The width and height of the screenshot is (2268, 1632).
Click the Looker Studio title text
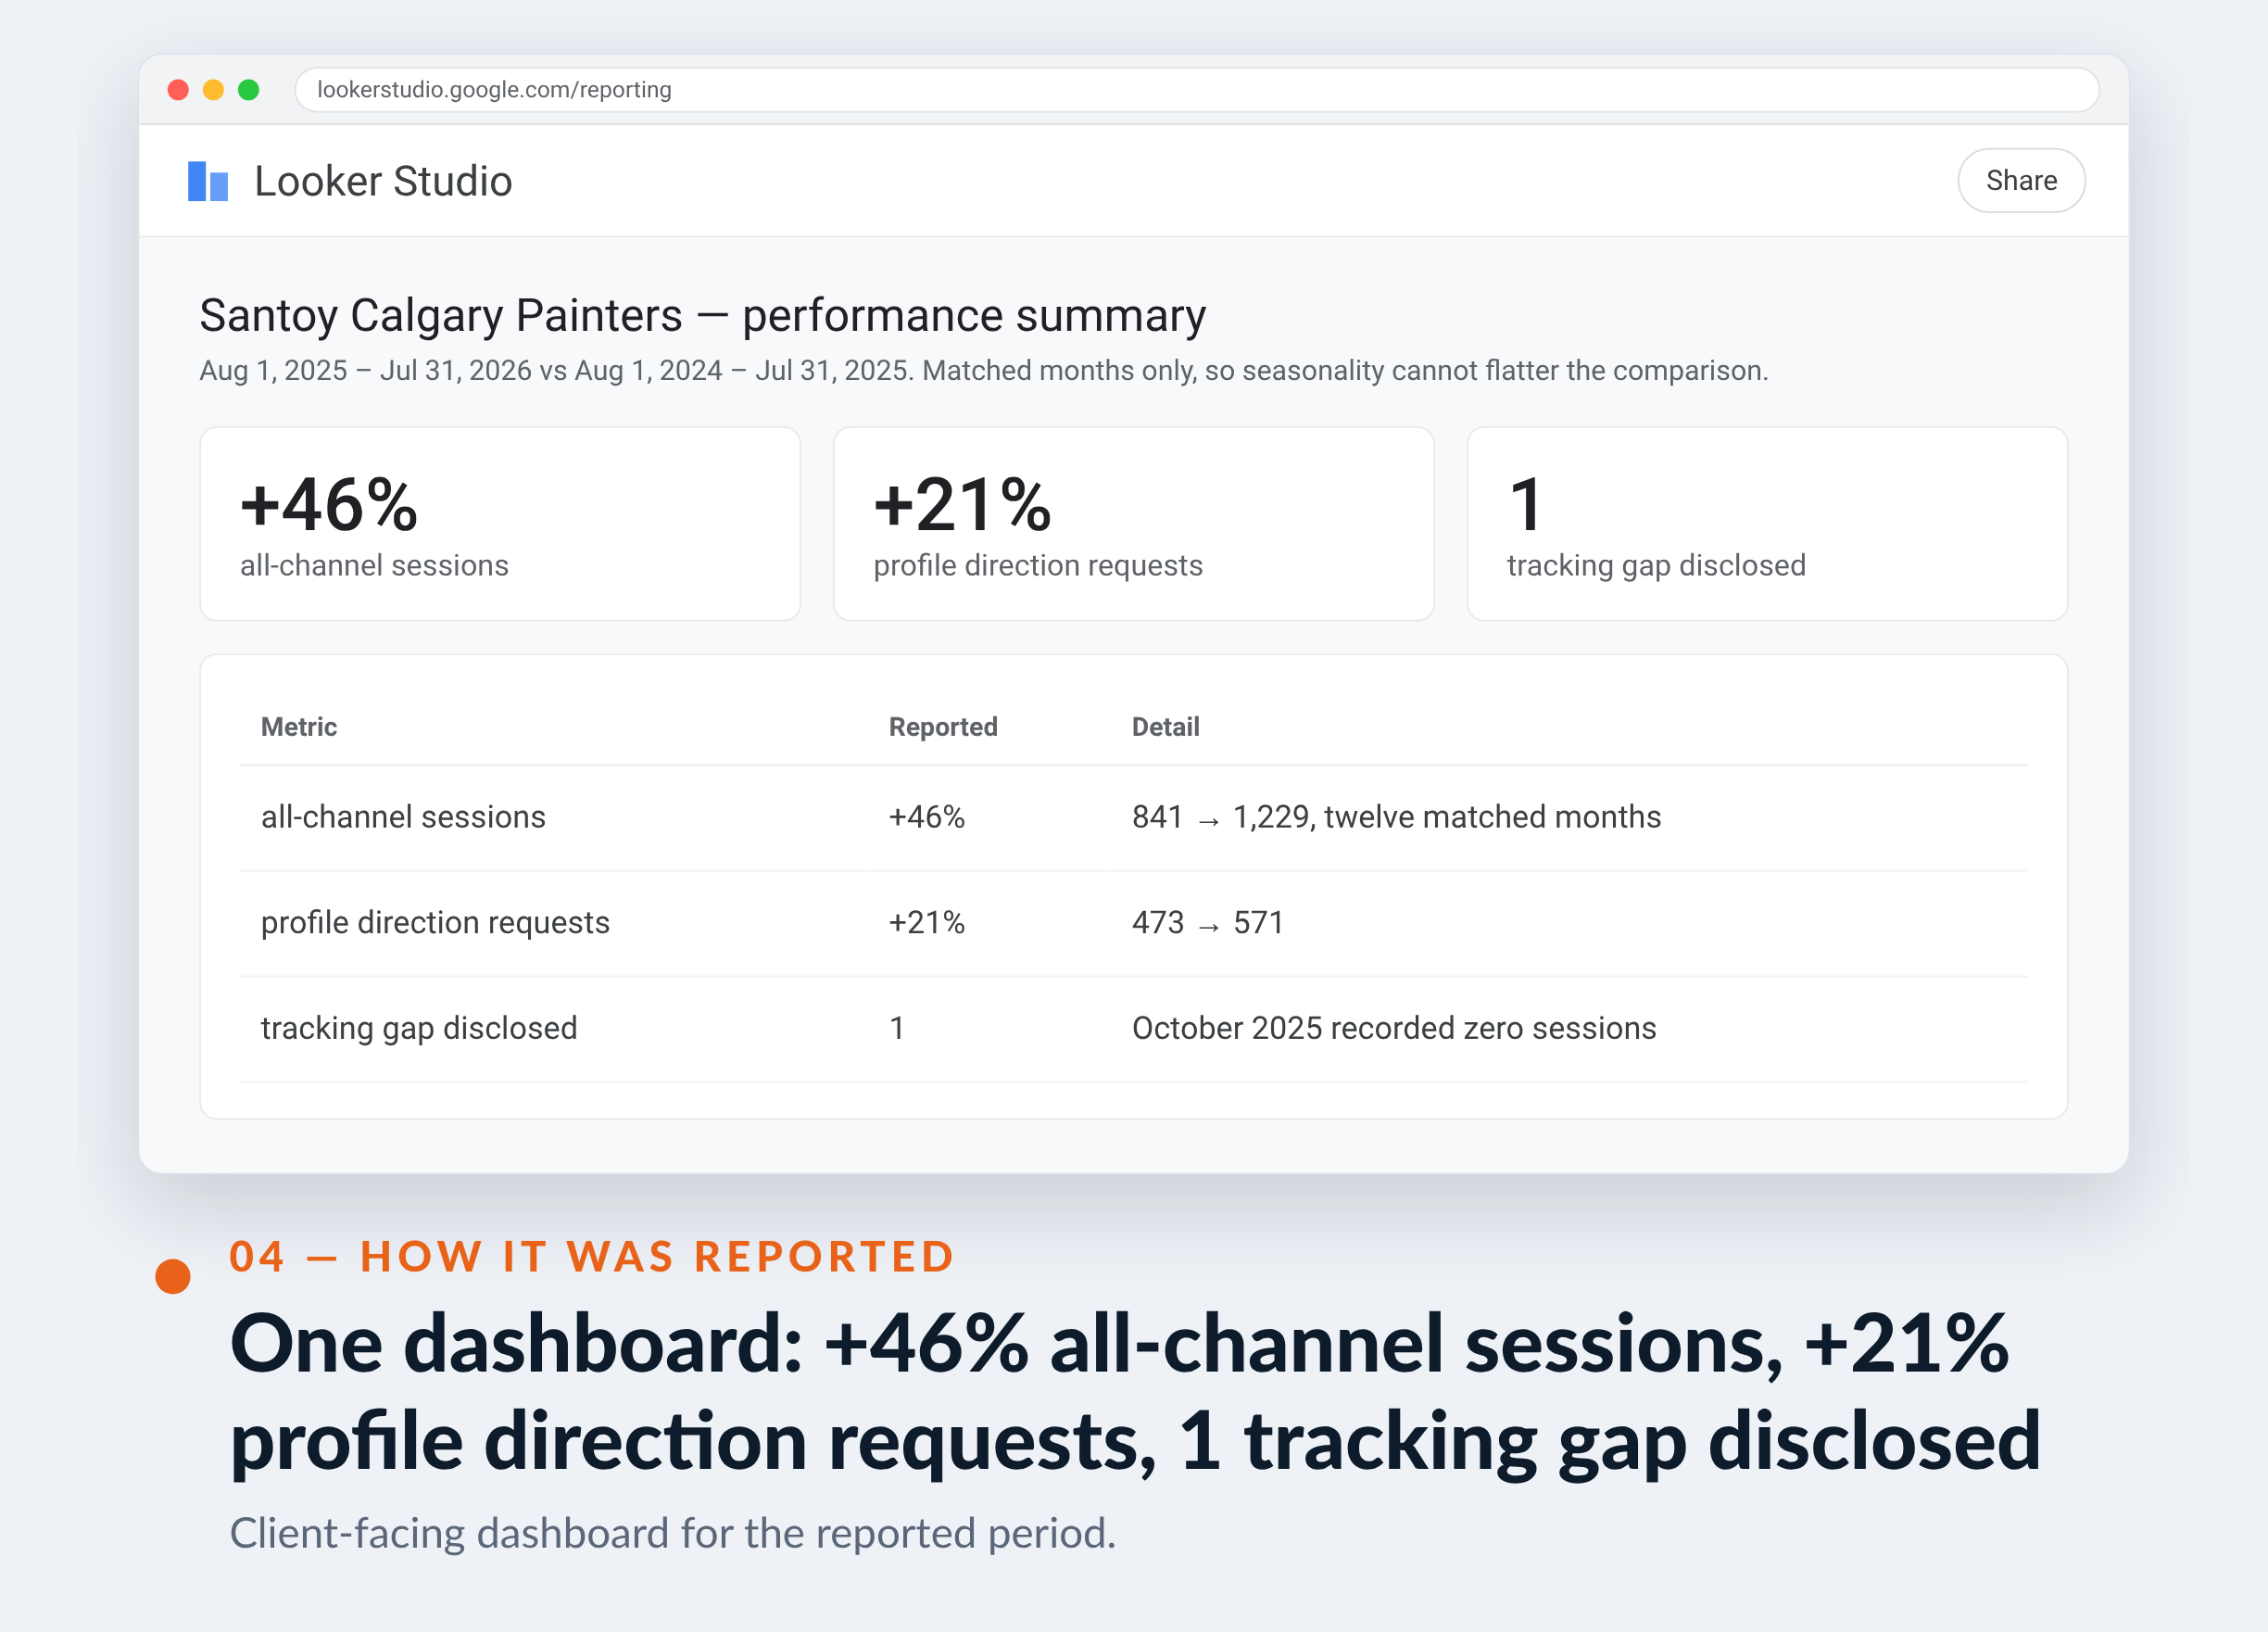383,181
